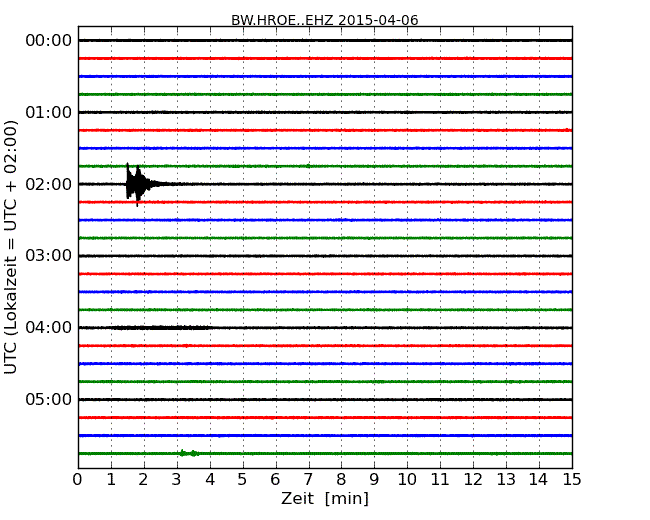The height and width of the screenshot is (520, 650).
Task: Click the x-axis tick label 12
Action: pyautogui.click(x=473, y=479)
